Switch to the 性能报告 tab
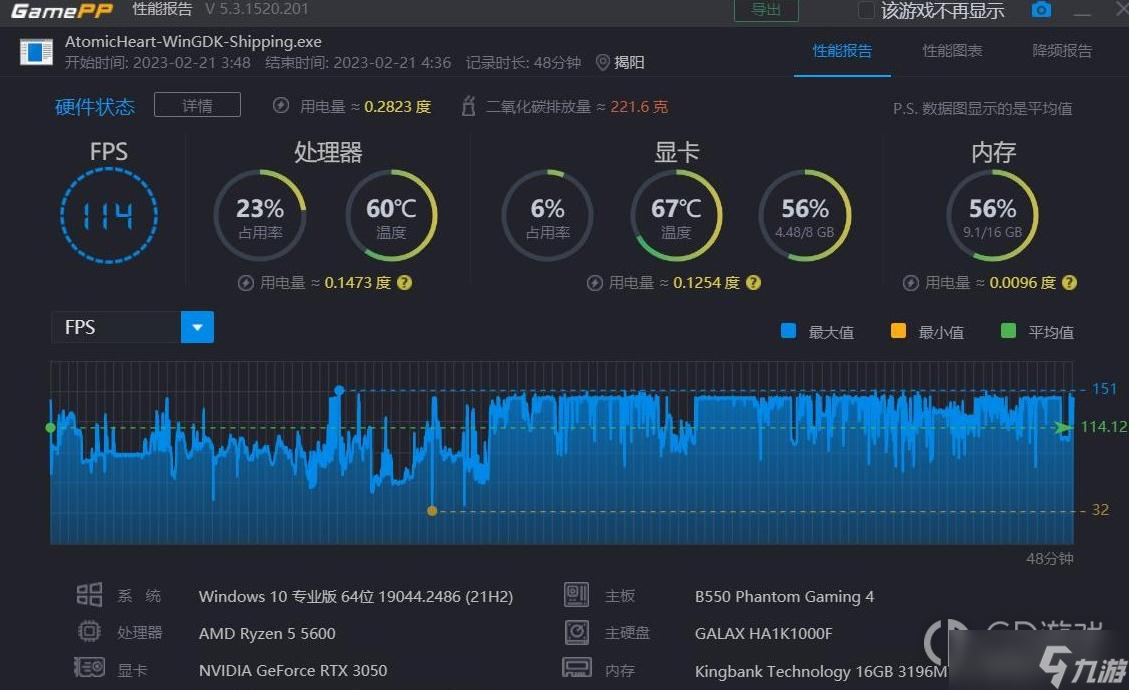This screenshot has width=1129, height=690. click(842, 50)
